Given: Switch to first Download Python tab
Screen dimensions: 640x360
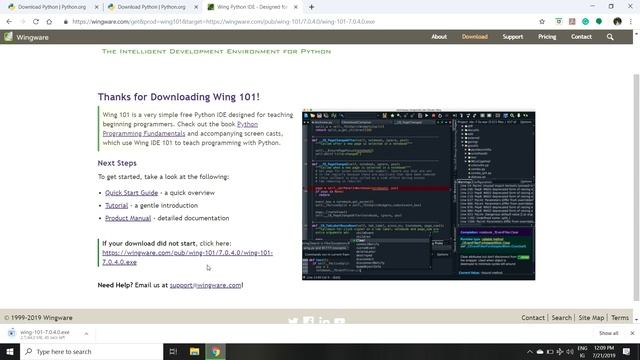Looking at the screenshot, I should [52, 7].
